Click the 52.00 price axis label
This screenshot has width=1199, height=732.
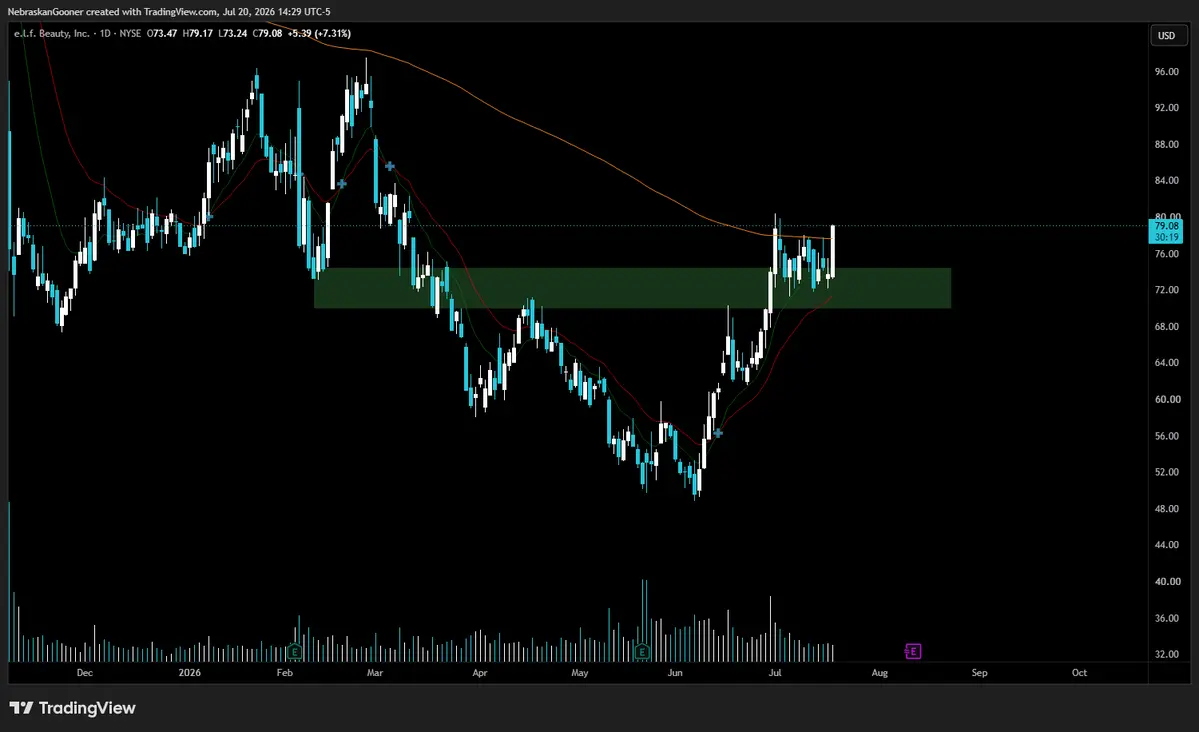click(x=1167, y=472)
